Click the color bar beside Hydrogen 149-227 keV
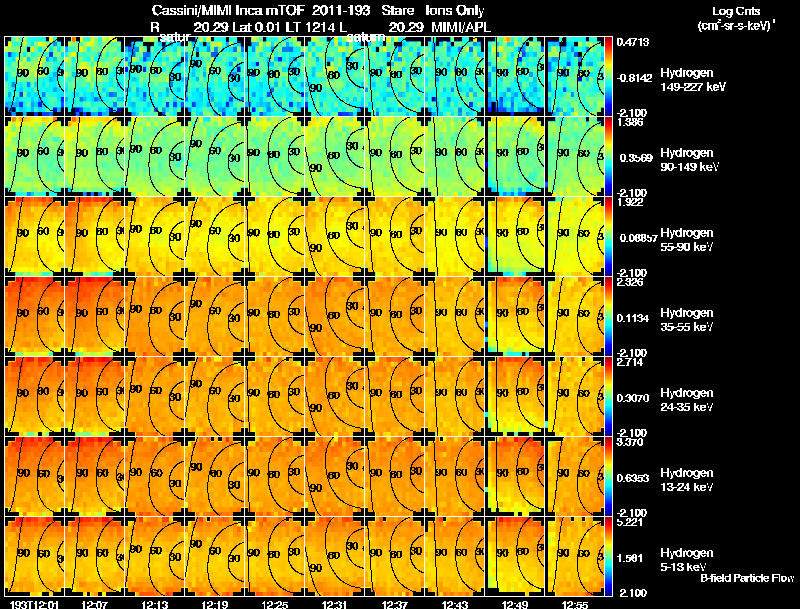 (608, 76)
